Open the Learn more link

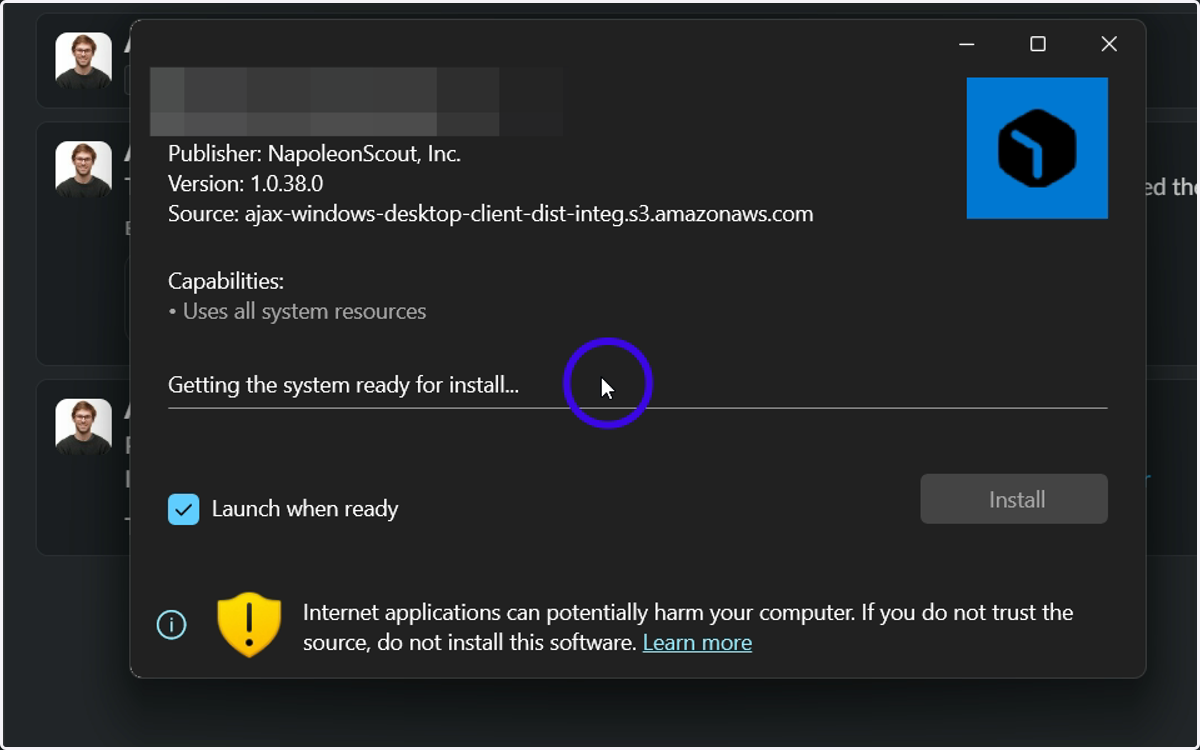697,643
